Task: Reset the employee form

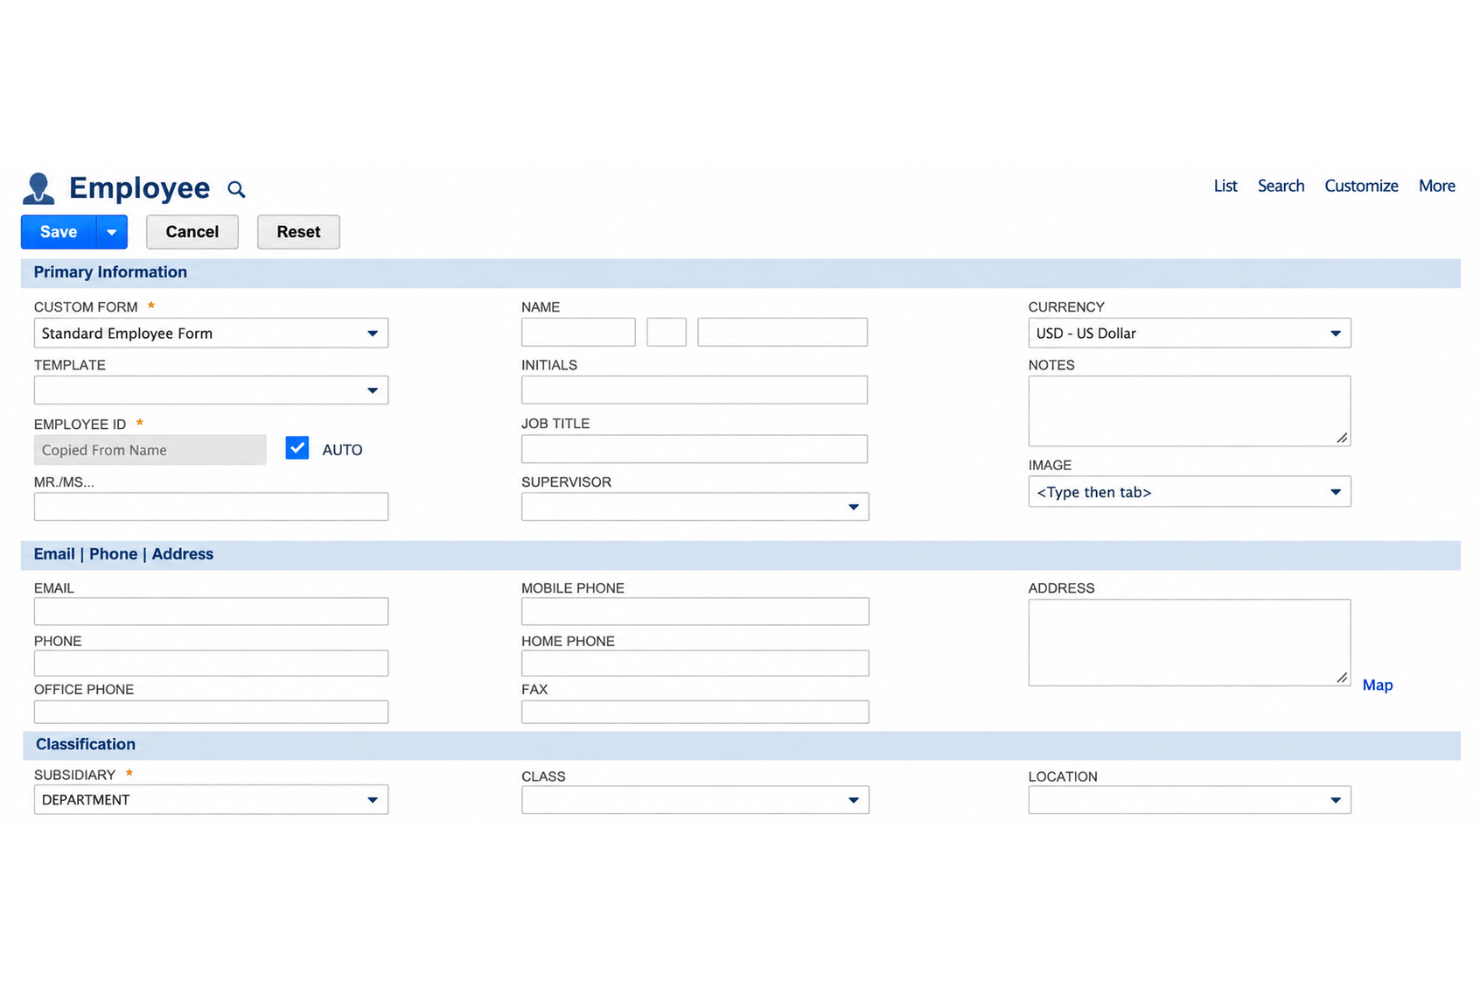Action: pyautogui.click(x=298, y=232)
